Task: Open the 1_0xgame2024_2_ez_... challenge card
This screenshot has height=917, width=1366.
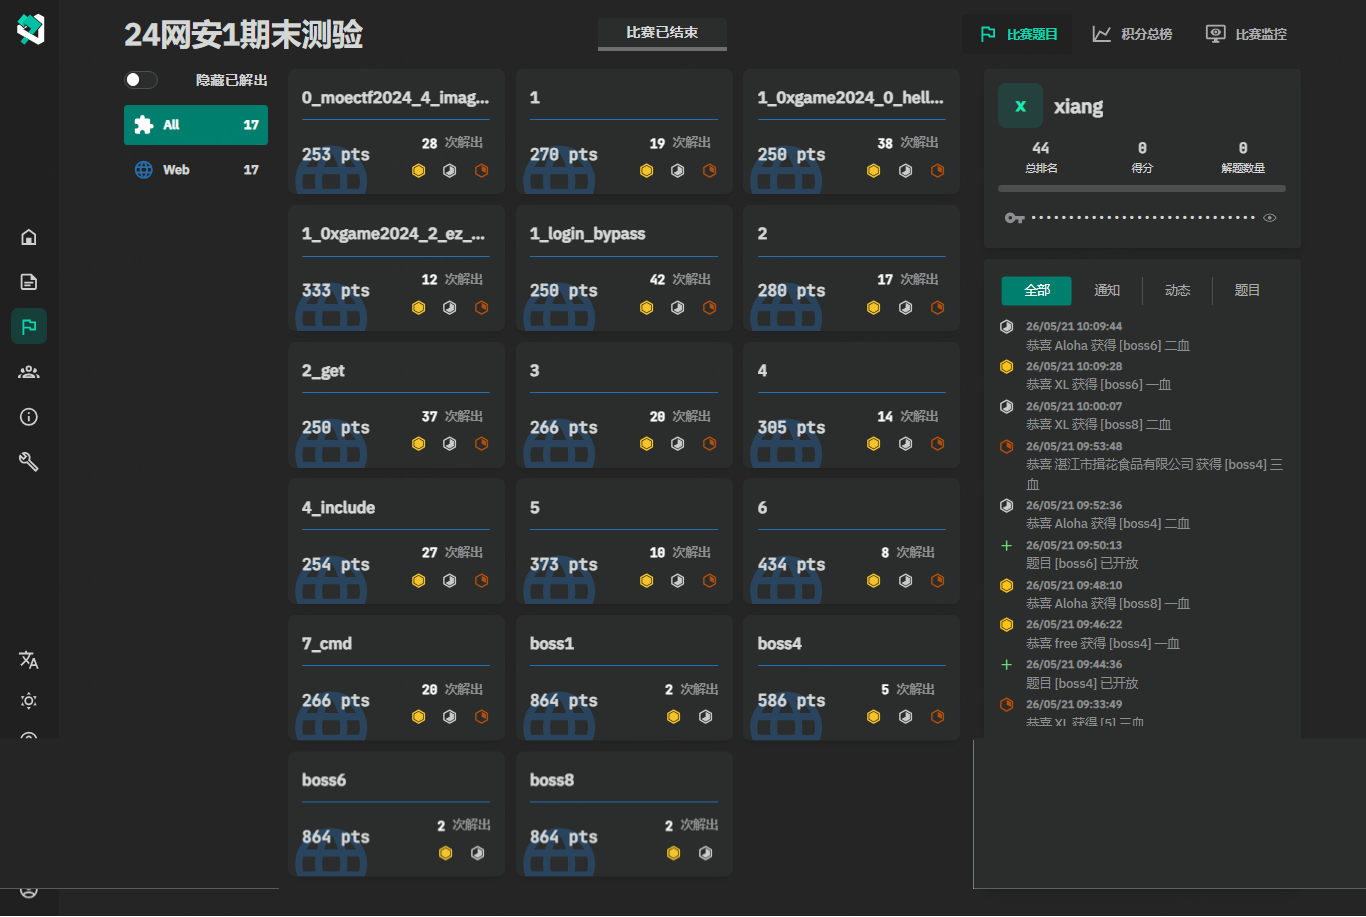Action: click(396, 268)
